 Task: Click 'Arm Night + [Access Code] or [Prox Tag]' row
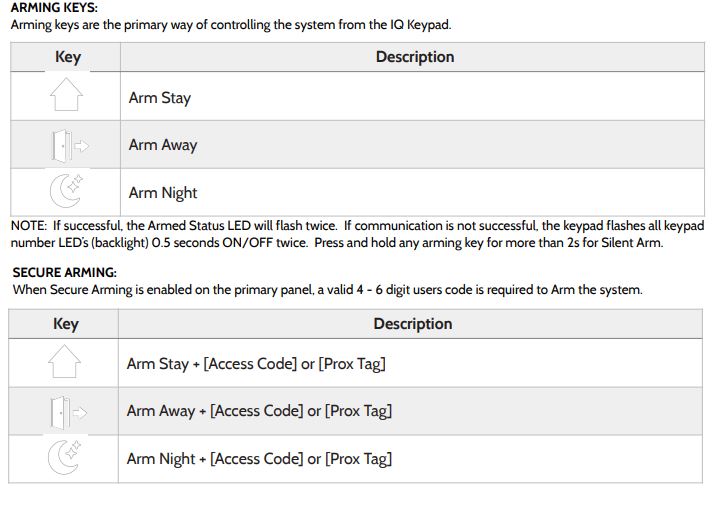point(356,459)
